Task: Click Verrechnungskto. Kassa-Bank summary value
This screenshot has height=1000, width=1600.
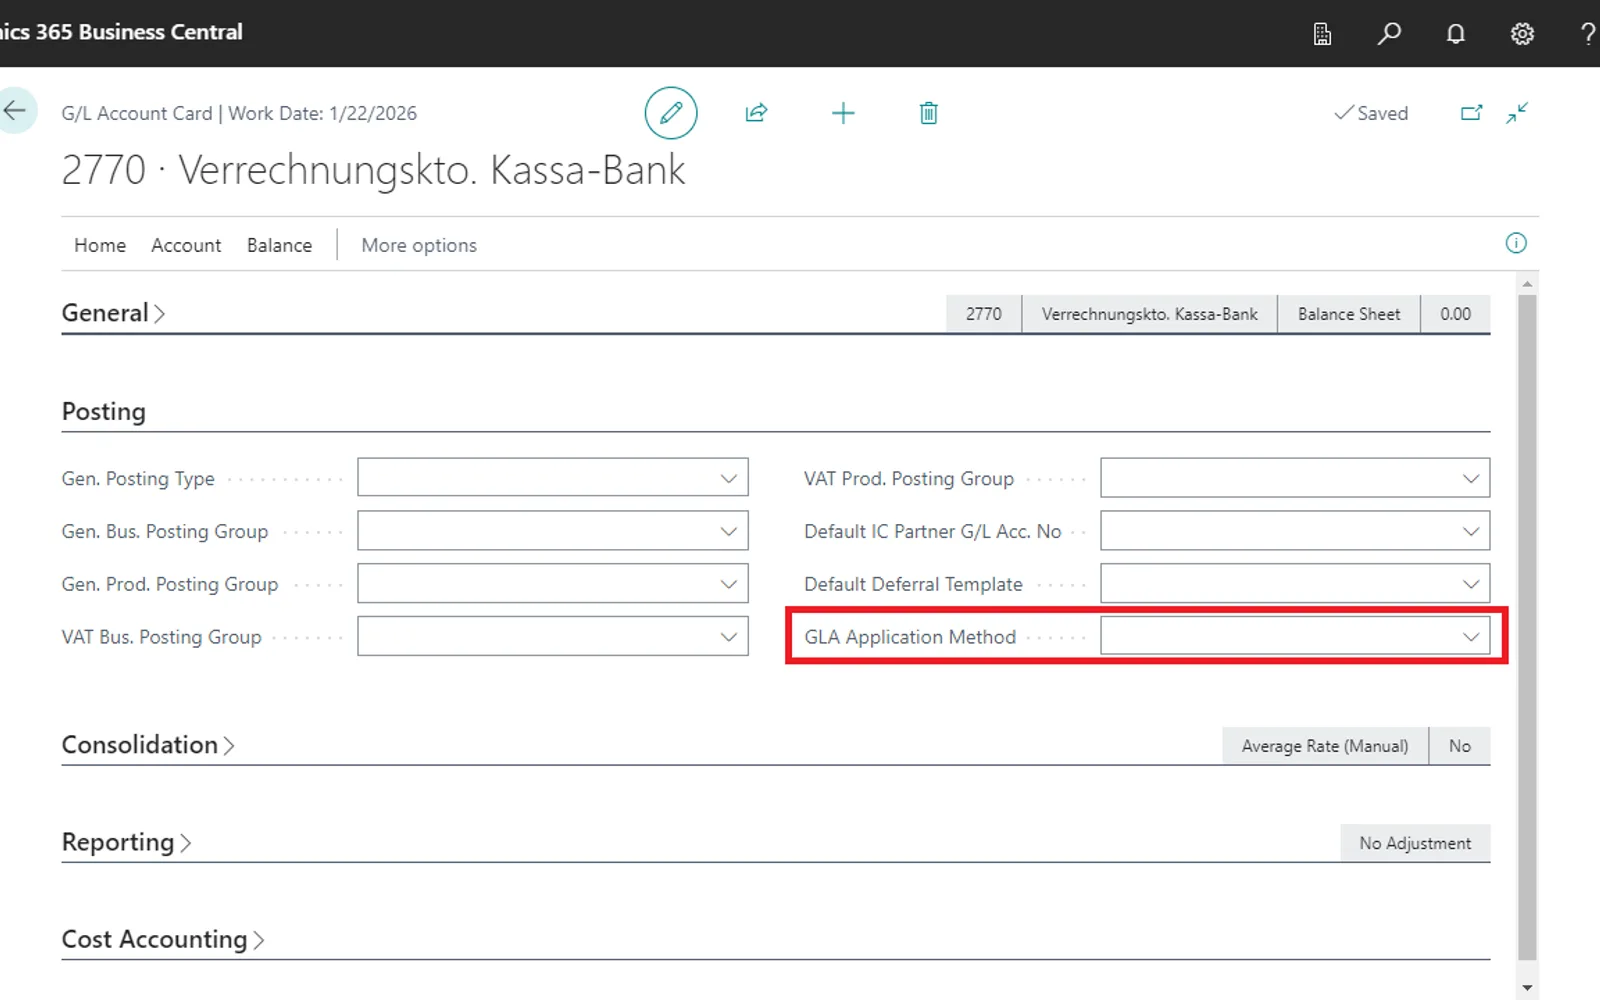Action: (x=1150, y=314)
